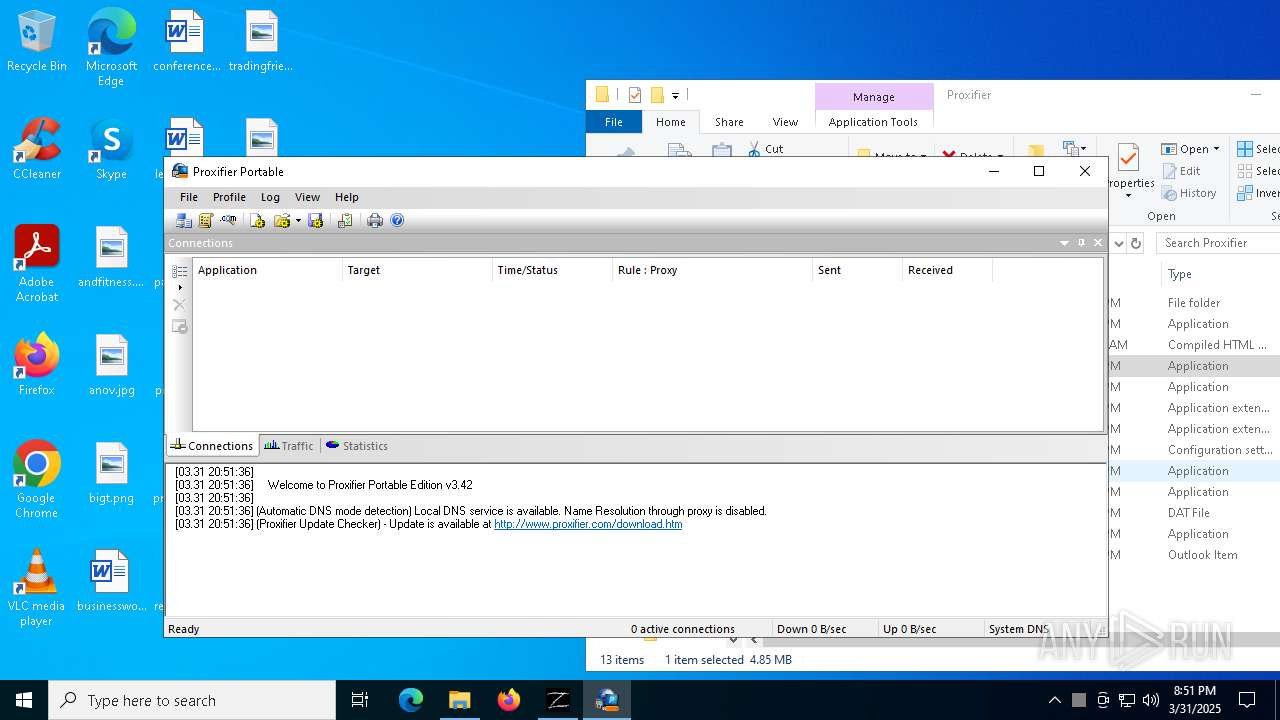Open Proxification Rules toolbar icon
Image resolution: width=1280 pixels, height=720 pixels.
point(206,220)
